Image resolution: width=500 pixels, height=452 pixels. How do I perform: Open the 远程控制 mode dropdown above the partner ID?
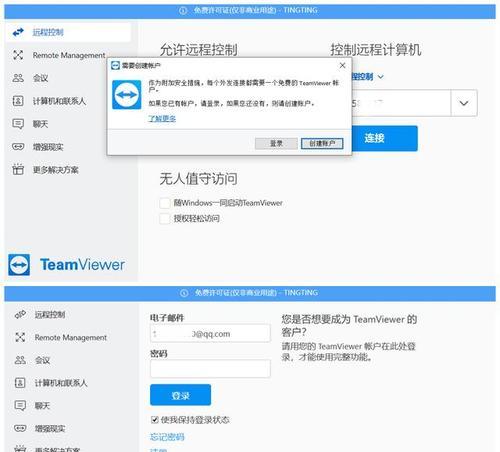(368, 77)
